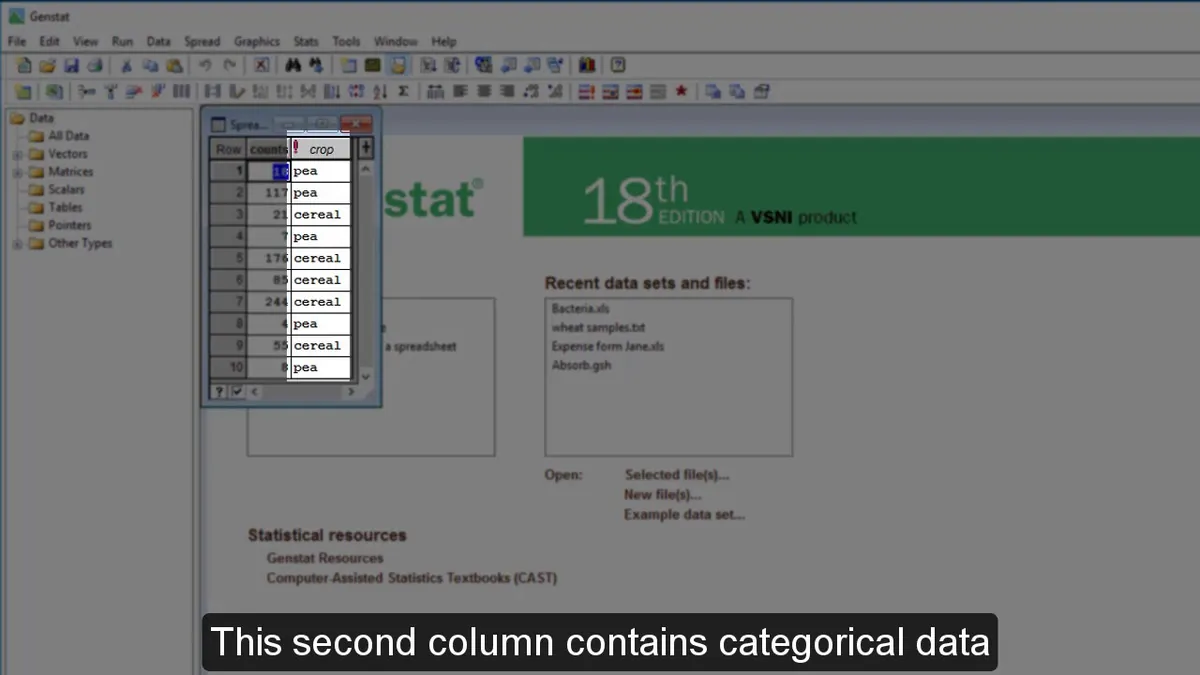Click the red star toolbar icon

[681, 92]
